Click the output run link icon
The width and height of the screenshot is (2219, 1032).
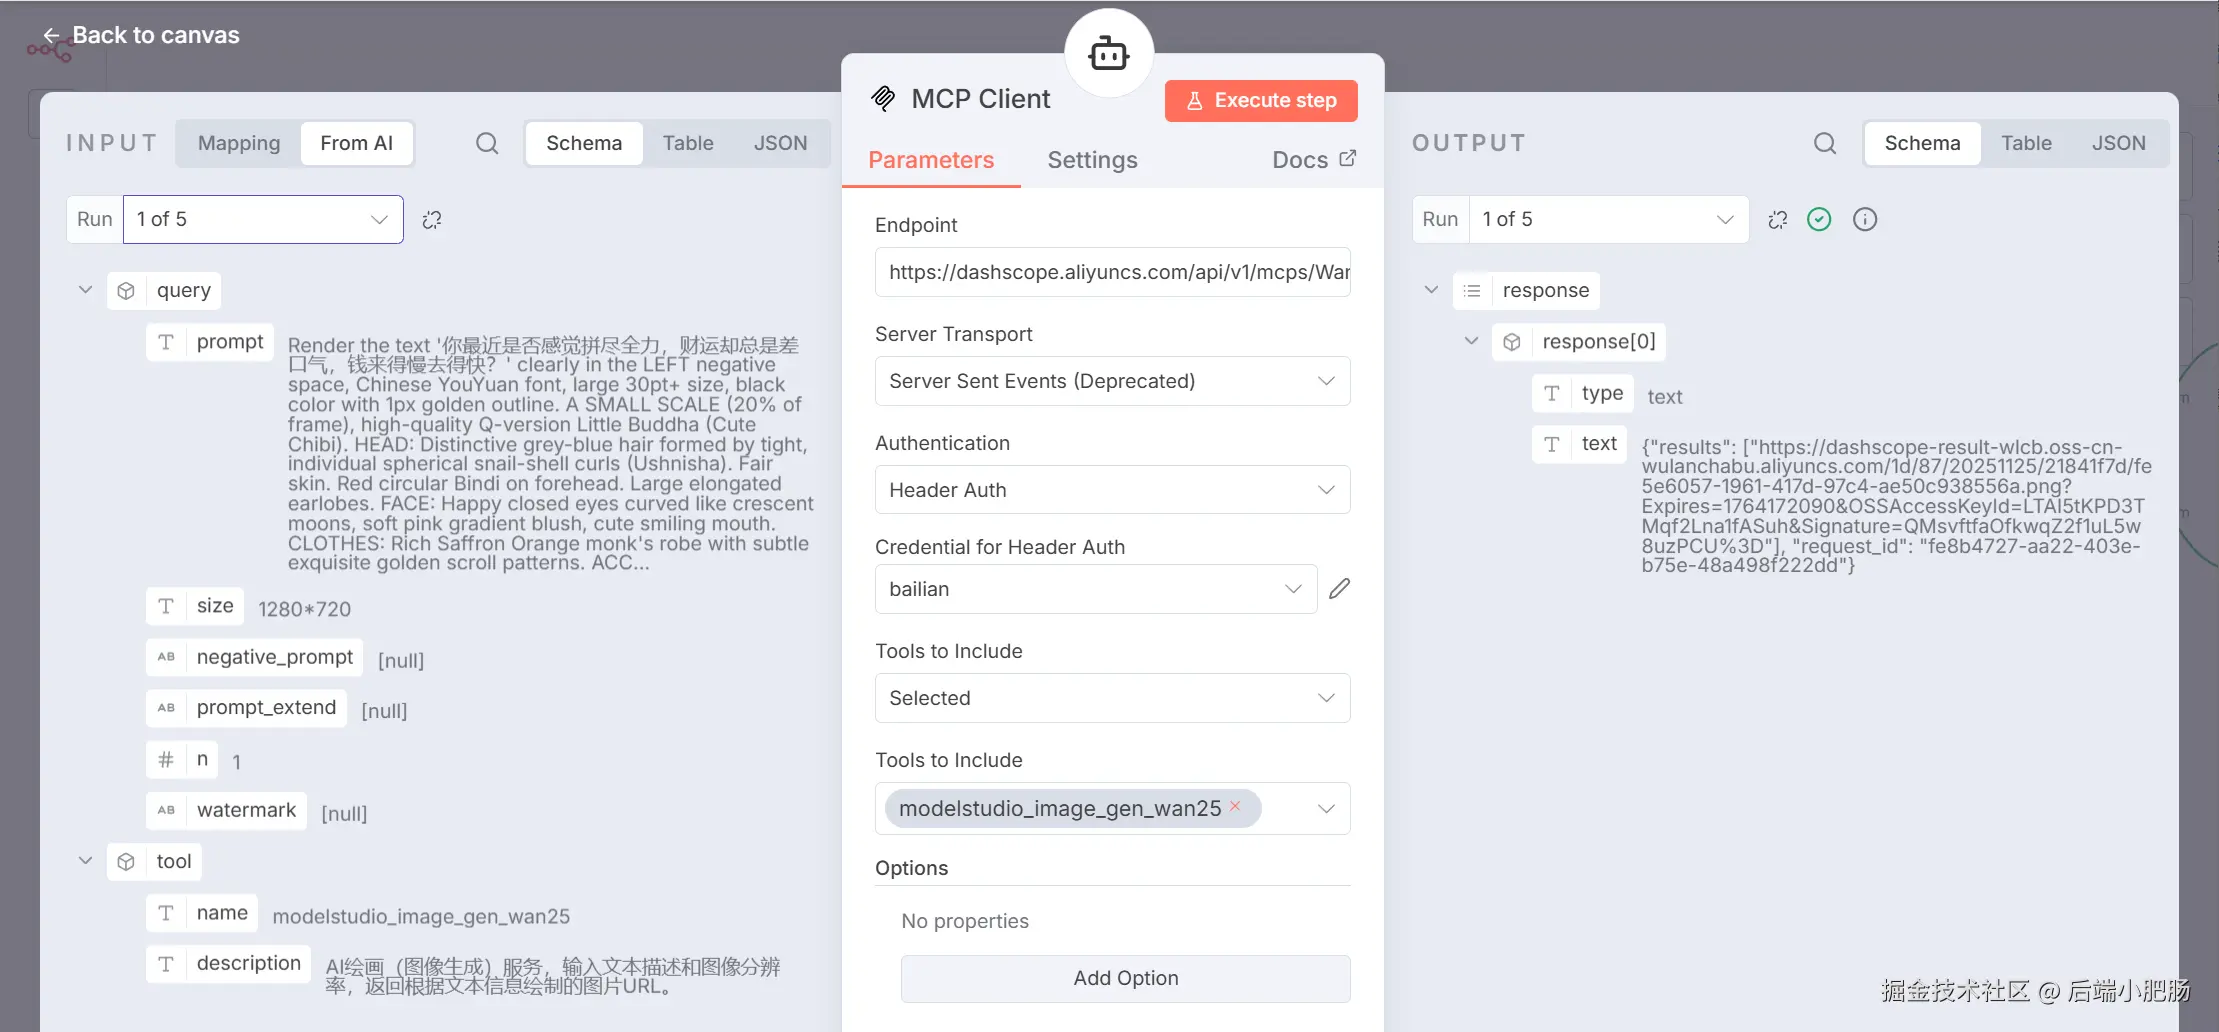click(x=1778, y=220)
